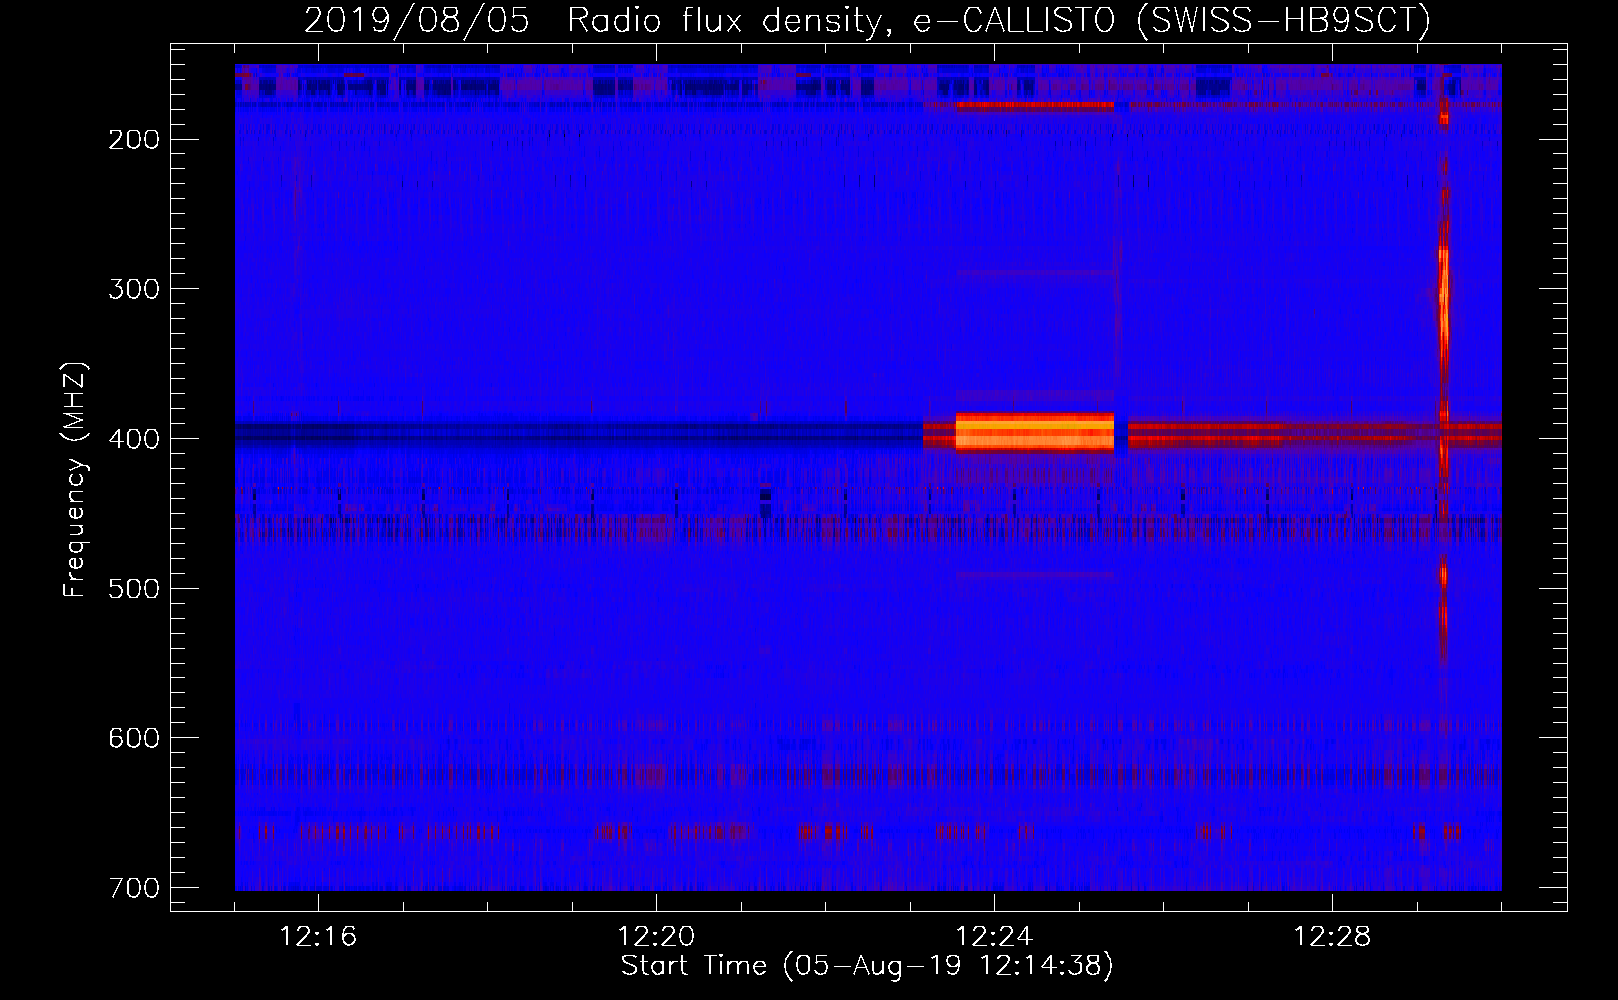The height and width of the screenshot is (1000, 1618).
Task: Click the 400 frequency tick label
Action: tap(133, 439)
